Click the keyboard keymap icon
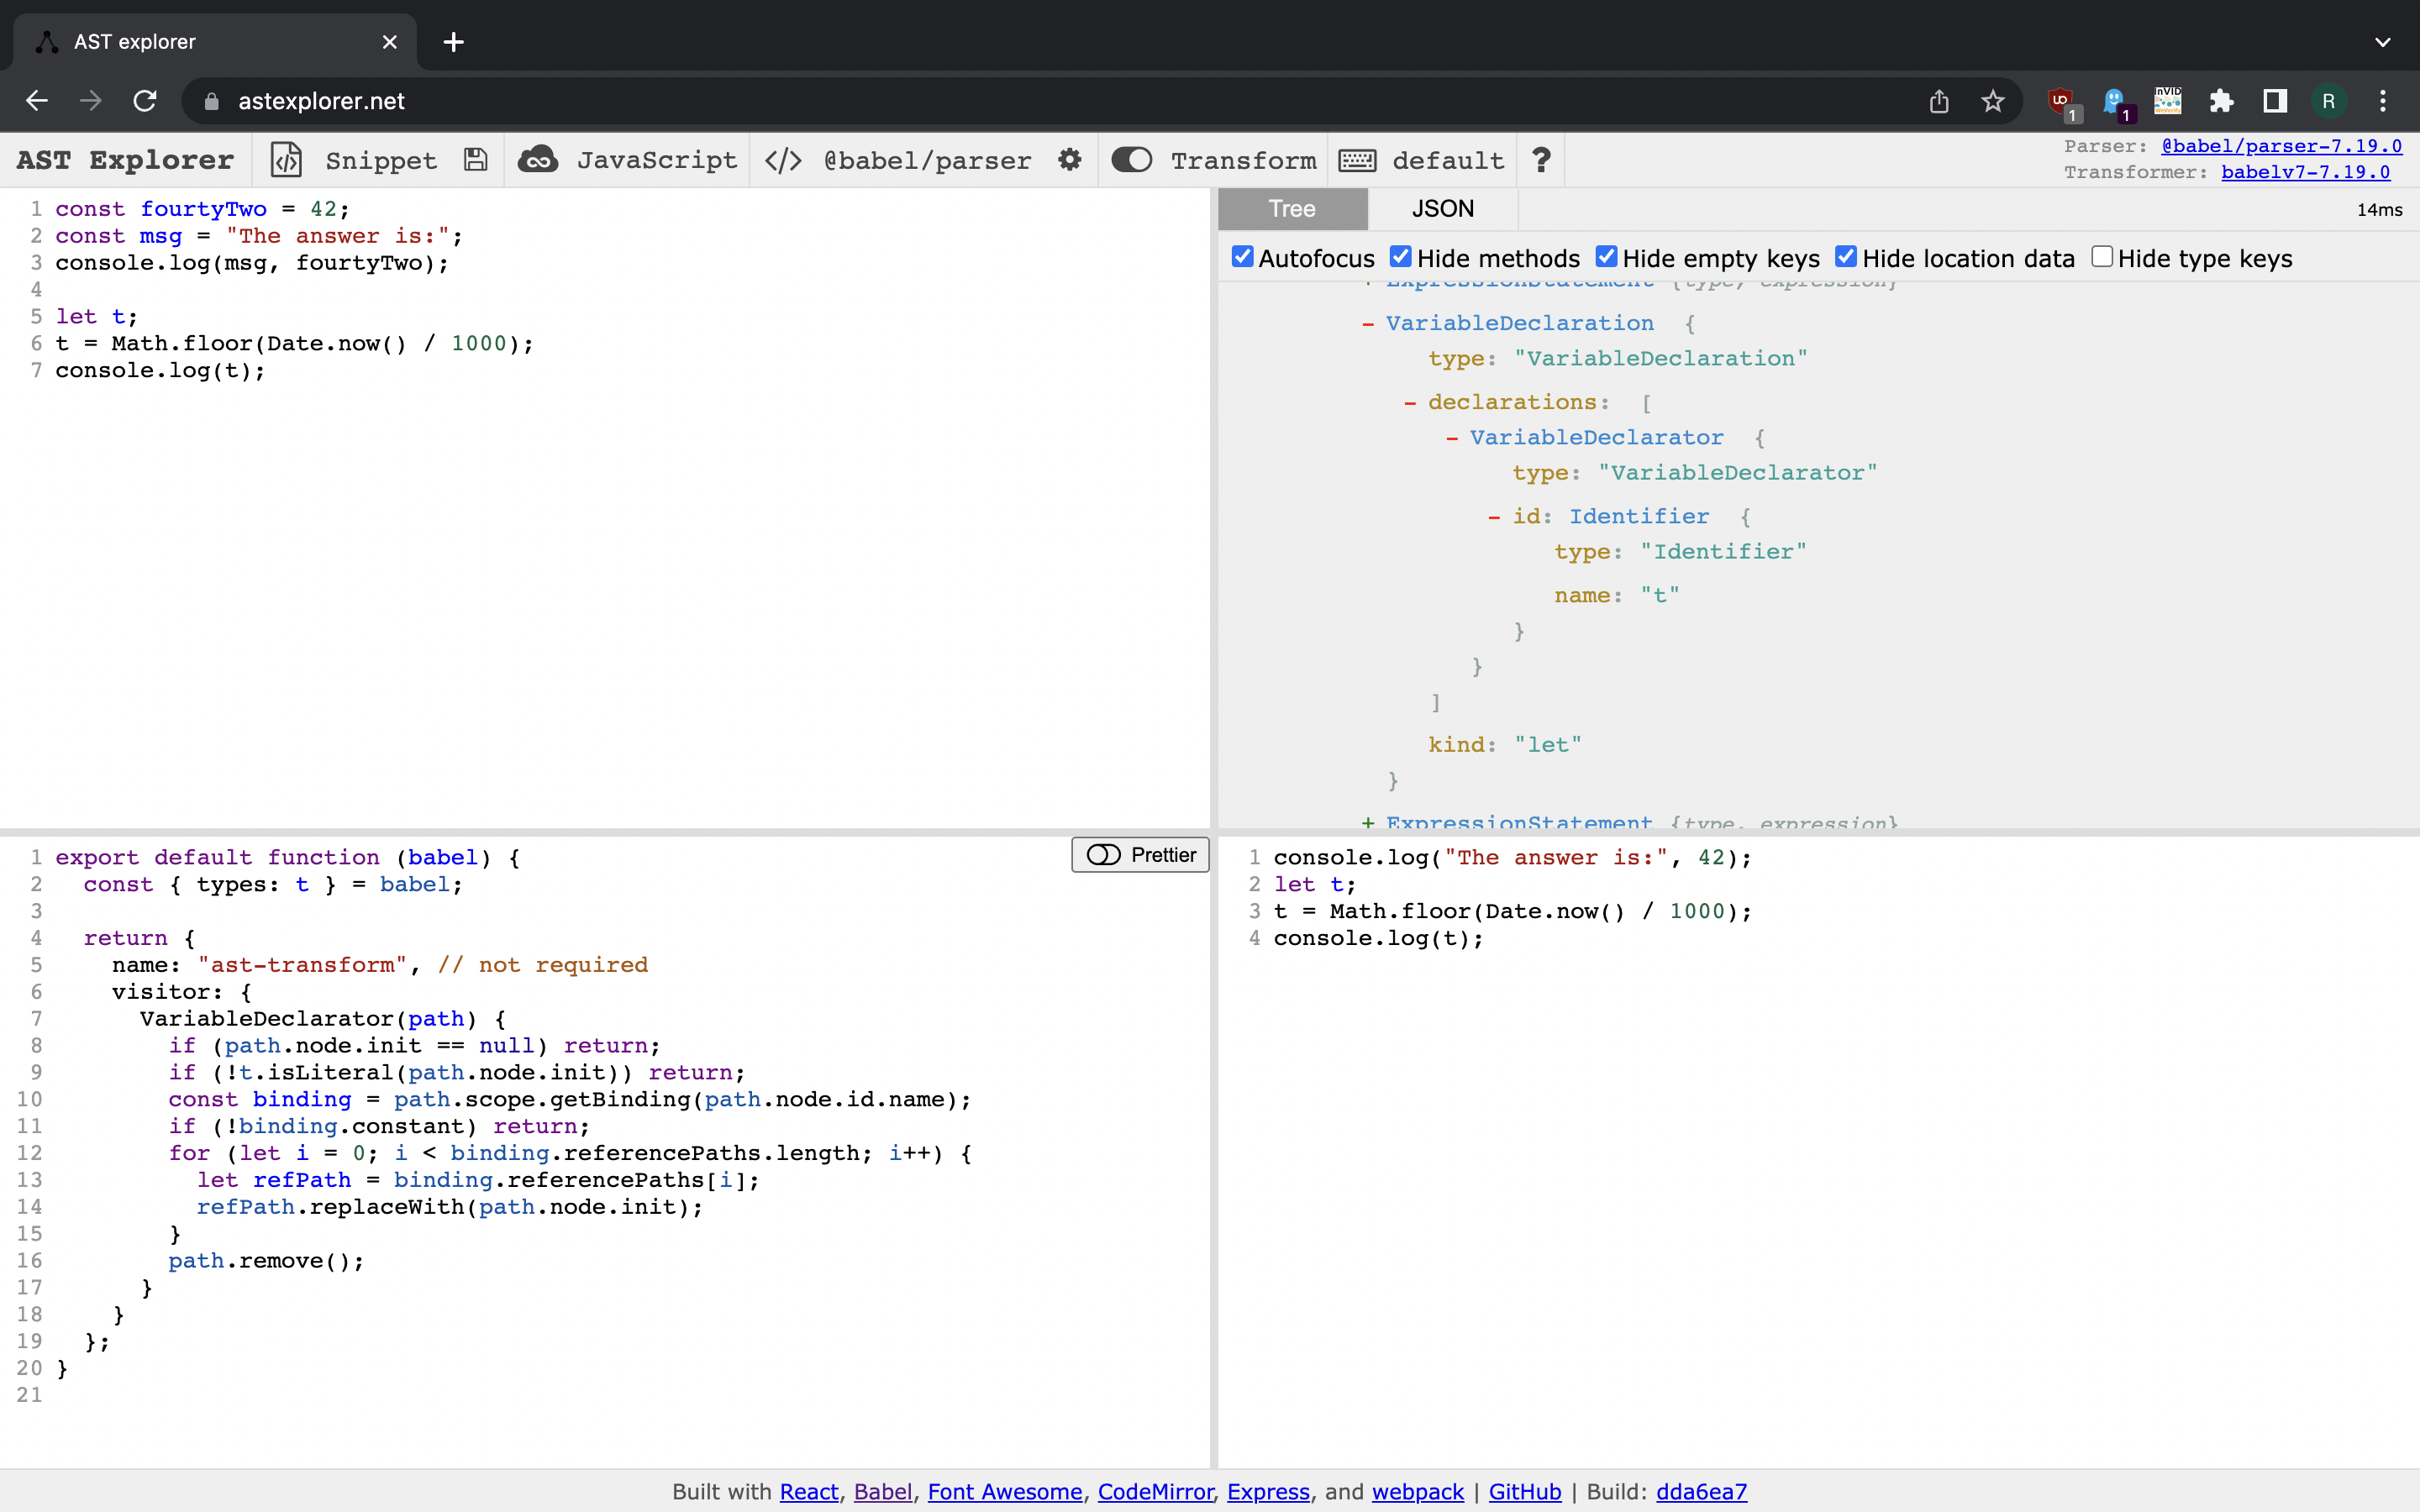This screenshot has height=1512, width=2420. (1357, 160)
